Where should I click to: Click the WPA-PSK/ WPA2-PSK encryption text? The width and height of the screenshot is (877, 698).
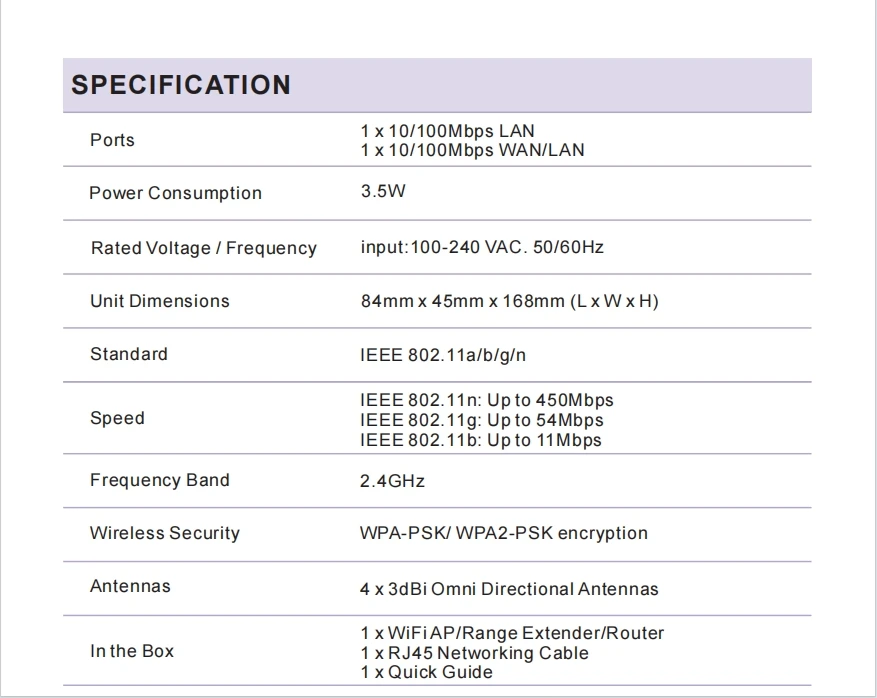(503, 533)
